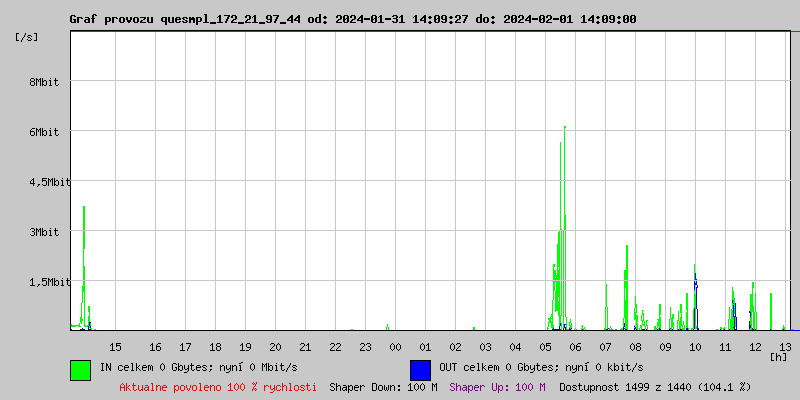This screenshot has width=800, height=400.
Task: Click the [h] hours unit label
Action: click(778, 356)
